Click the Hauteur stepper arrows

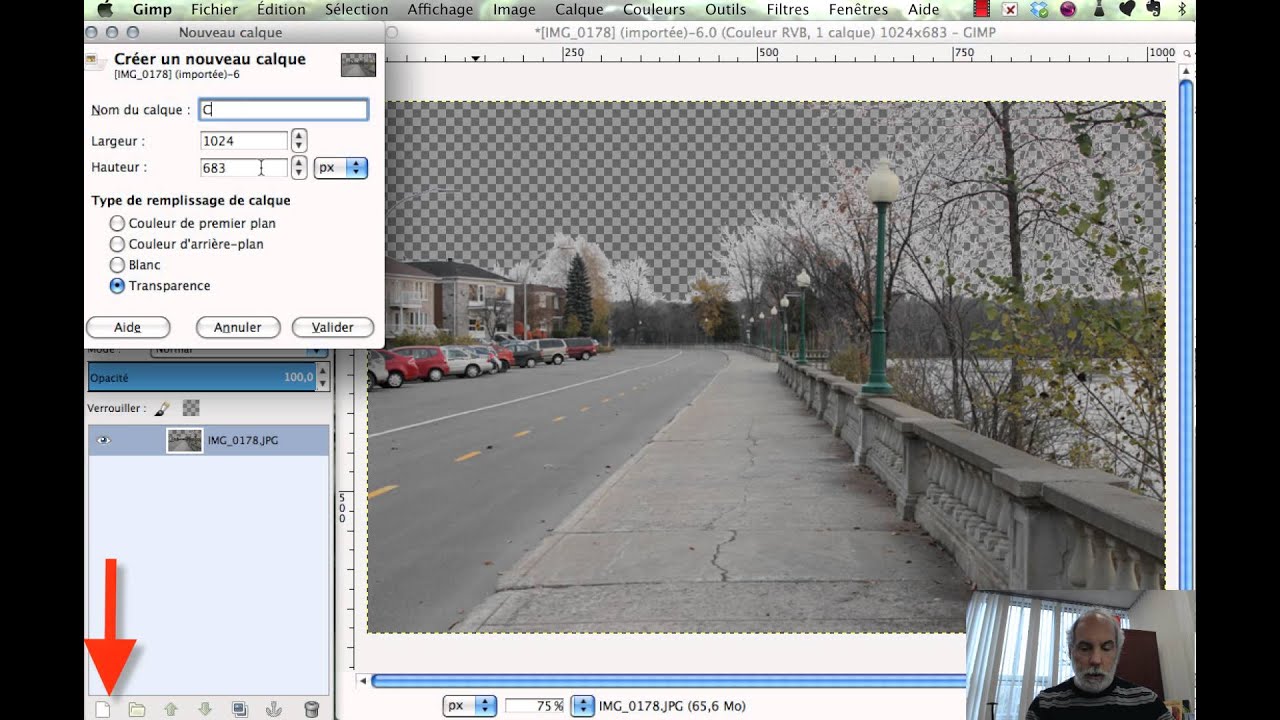[298, 168]
